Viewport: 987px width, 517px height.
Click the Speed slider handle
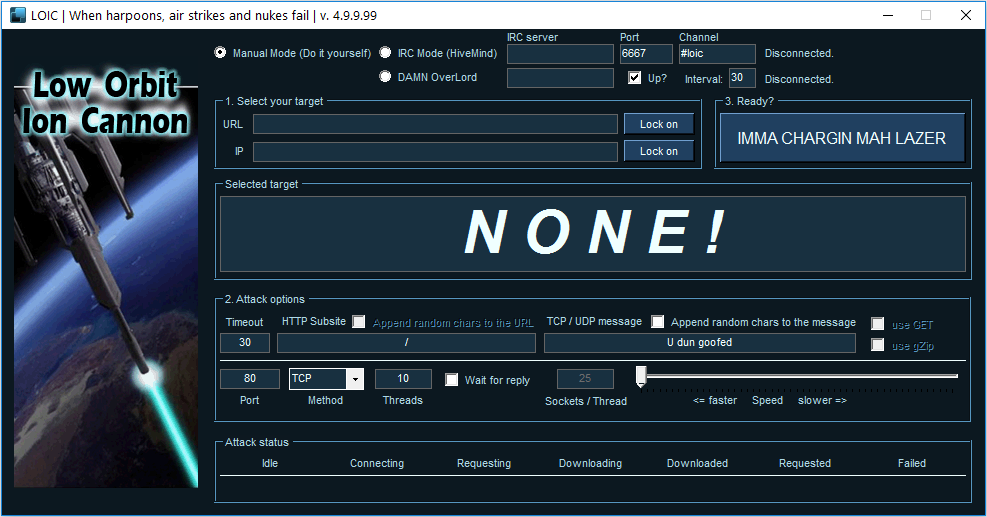pyautogui.click(x=641, y=376)
